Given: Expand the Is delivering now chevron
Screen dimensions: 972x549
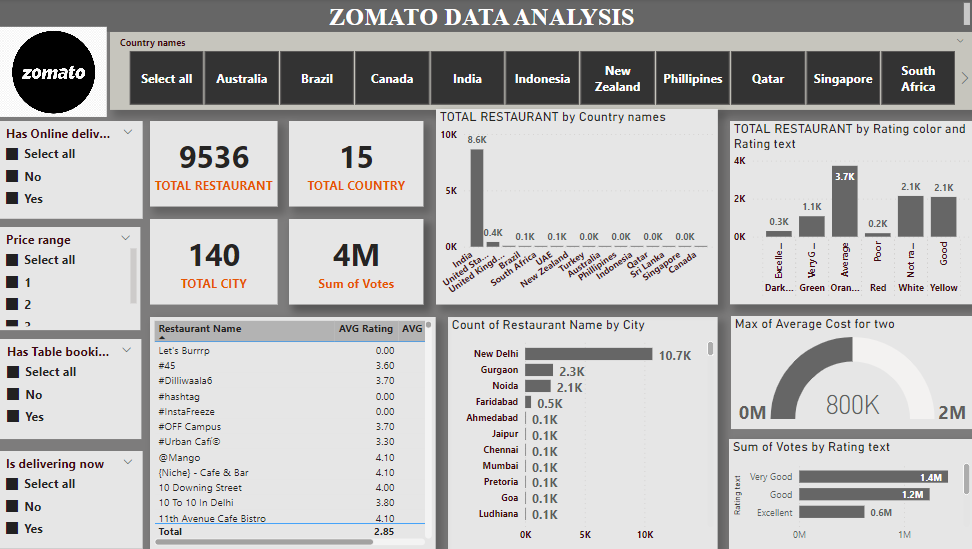Looking at the screenshot, I should 128,463.
